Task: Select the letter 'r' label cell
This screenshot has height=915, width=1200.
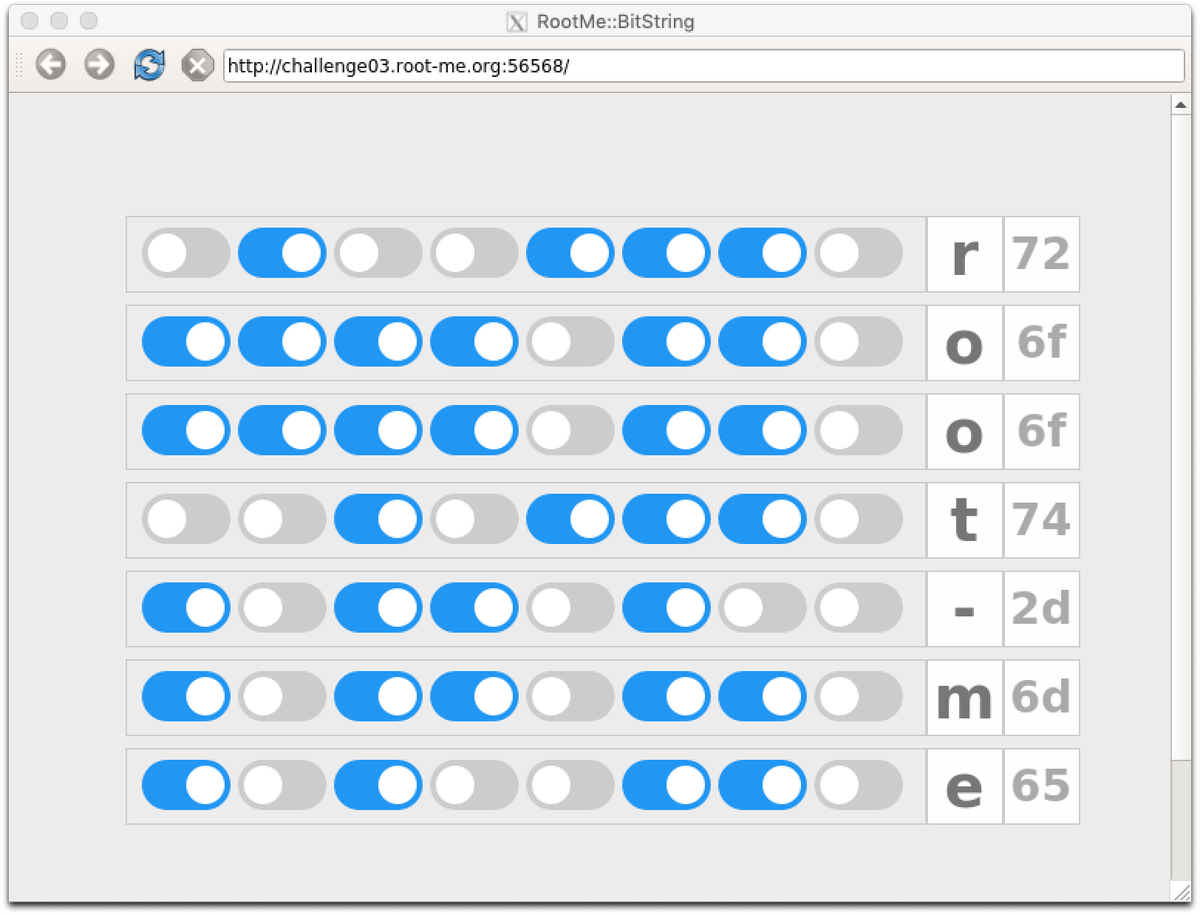Action: (963, 253)
